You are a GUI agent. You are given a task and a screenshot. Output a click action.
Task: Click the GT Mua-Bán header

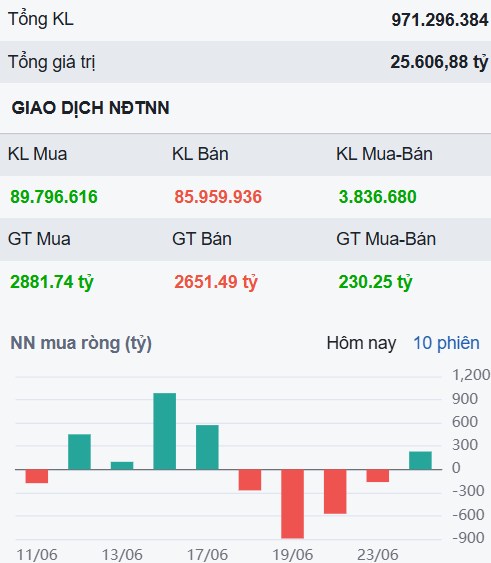coord(386,239)
